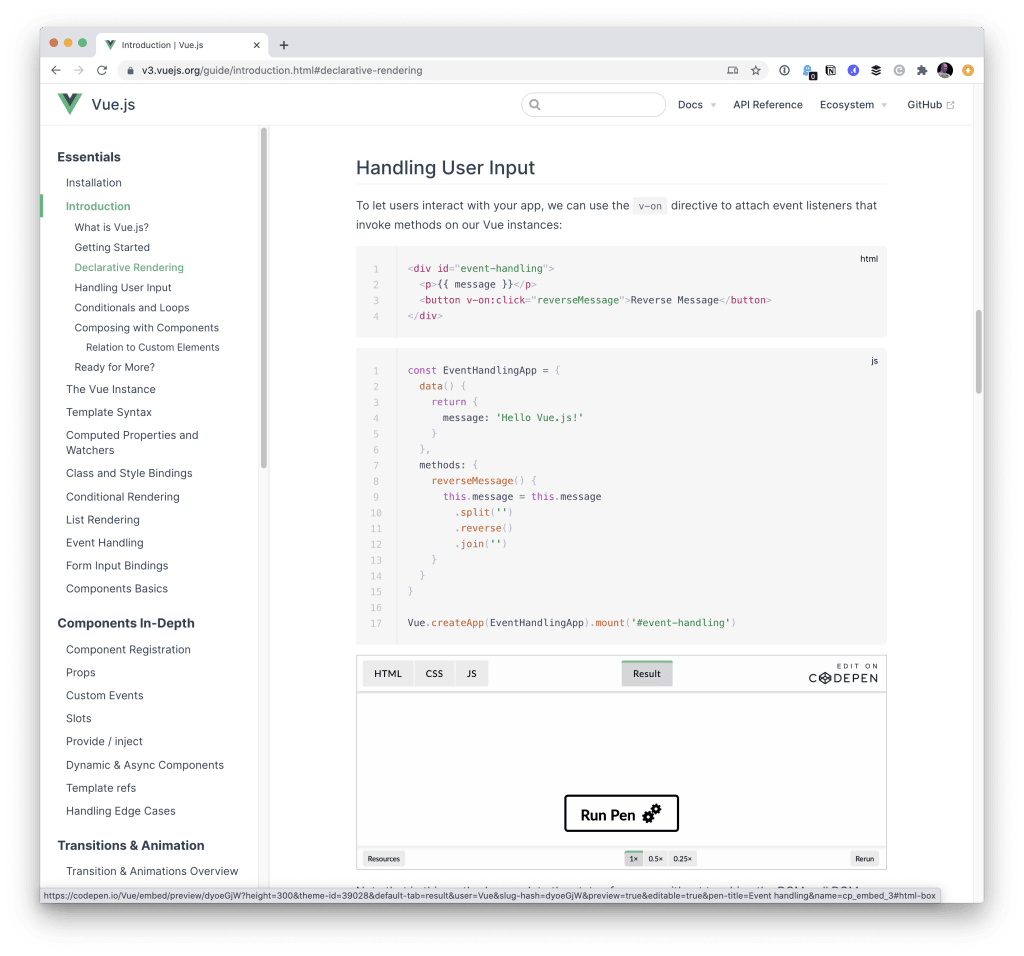Select the JS tab in the CodePen embed
The image size is (1024, 956).
tap(471, 673)
